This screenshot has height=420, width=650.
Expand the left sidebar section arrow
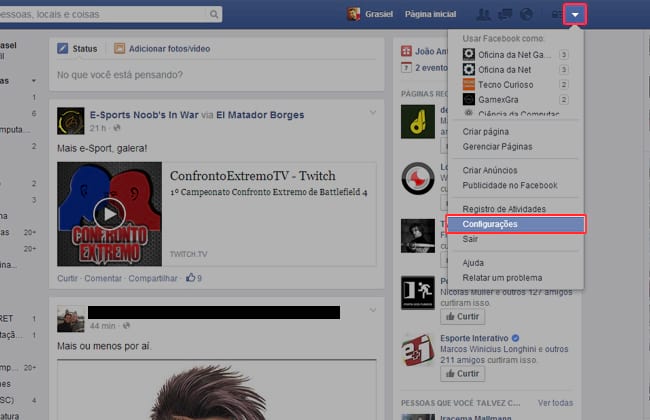click(x=34, y=80)
